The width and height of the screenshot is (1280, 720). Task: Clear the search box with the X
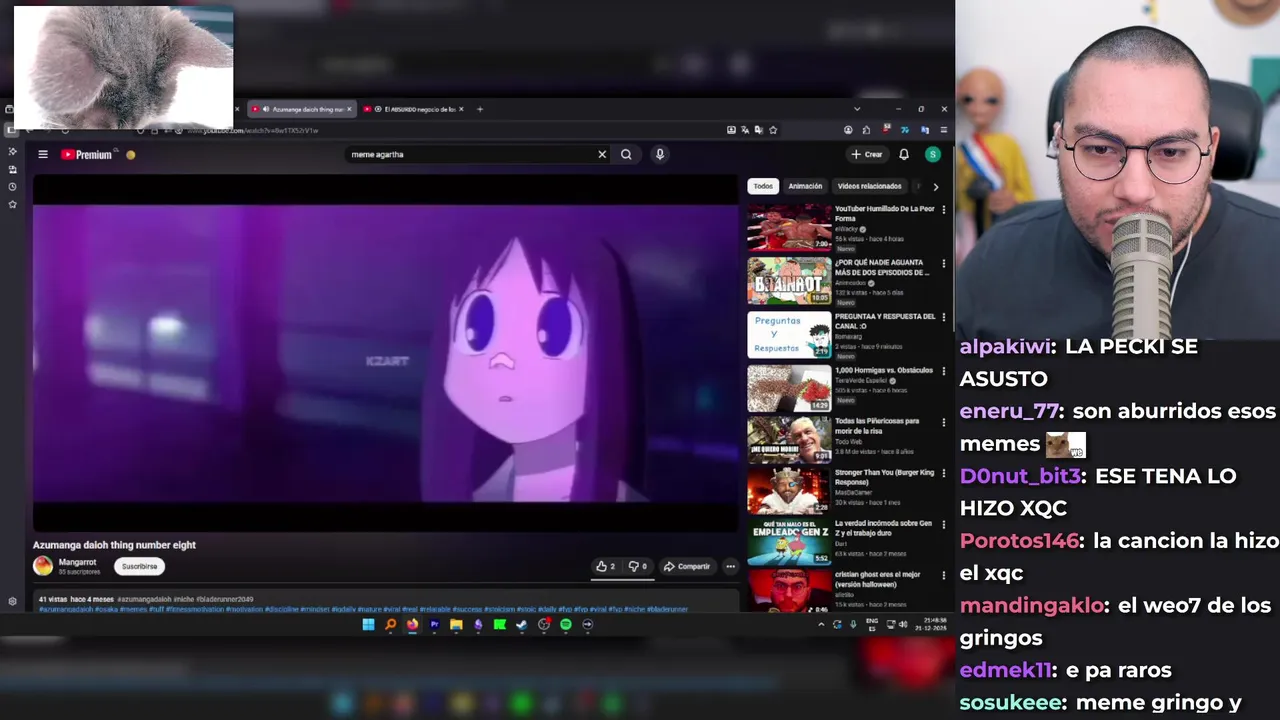tap(602, 154)
